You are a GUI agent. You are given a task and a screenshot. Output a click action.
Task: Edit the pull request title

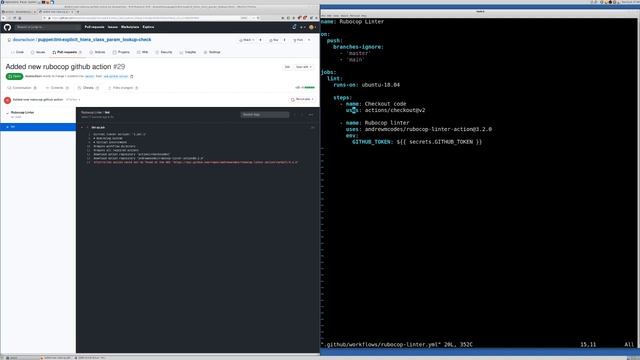(x=287, y=67)
